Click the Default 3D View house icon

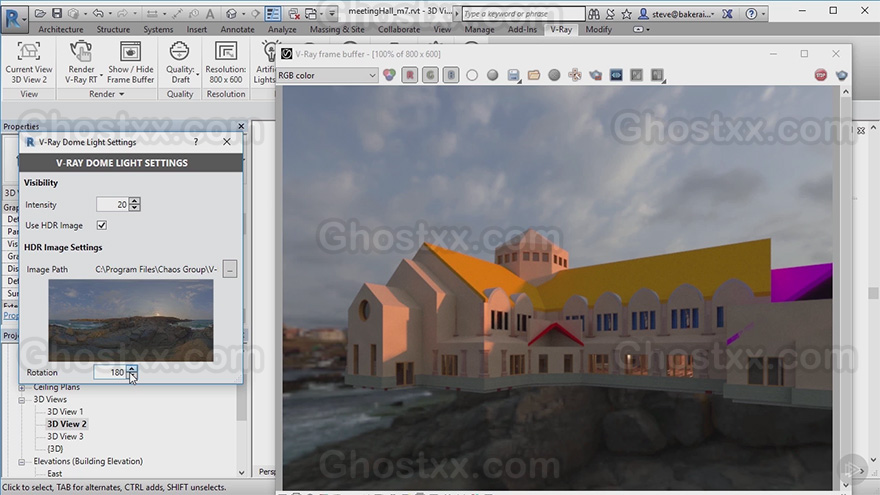point(231,13)
